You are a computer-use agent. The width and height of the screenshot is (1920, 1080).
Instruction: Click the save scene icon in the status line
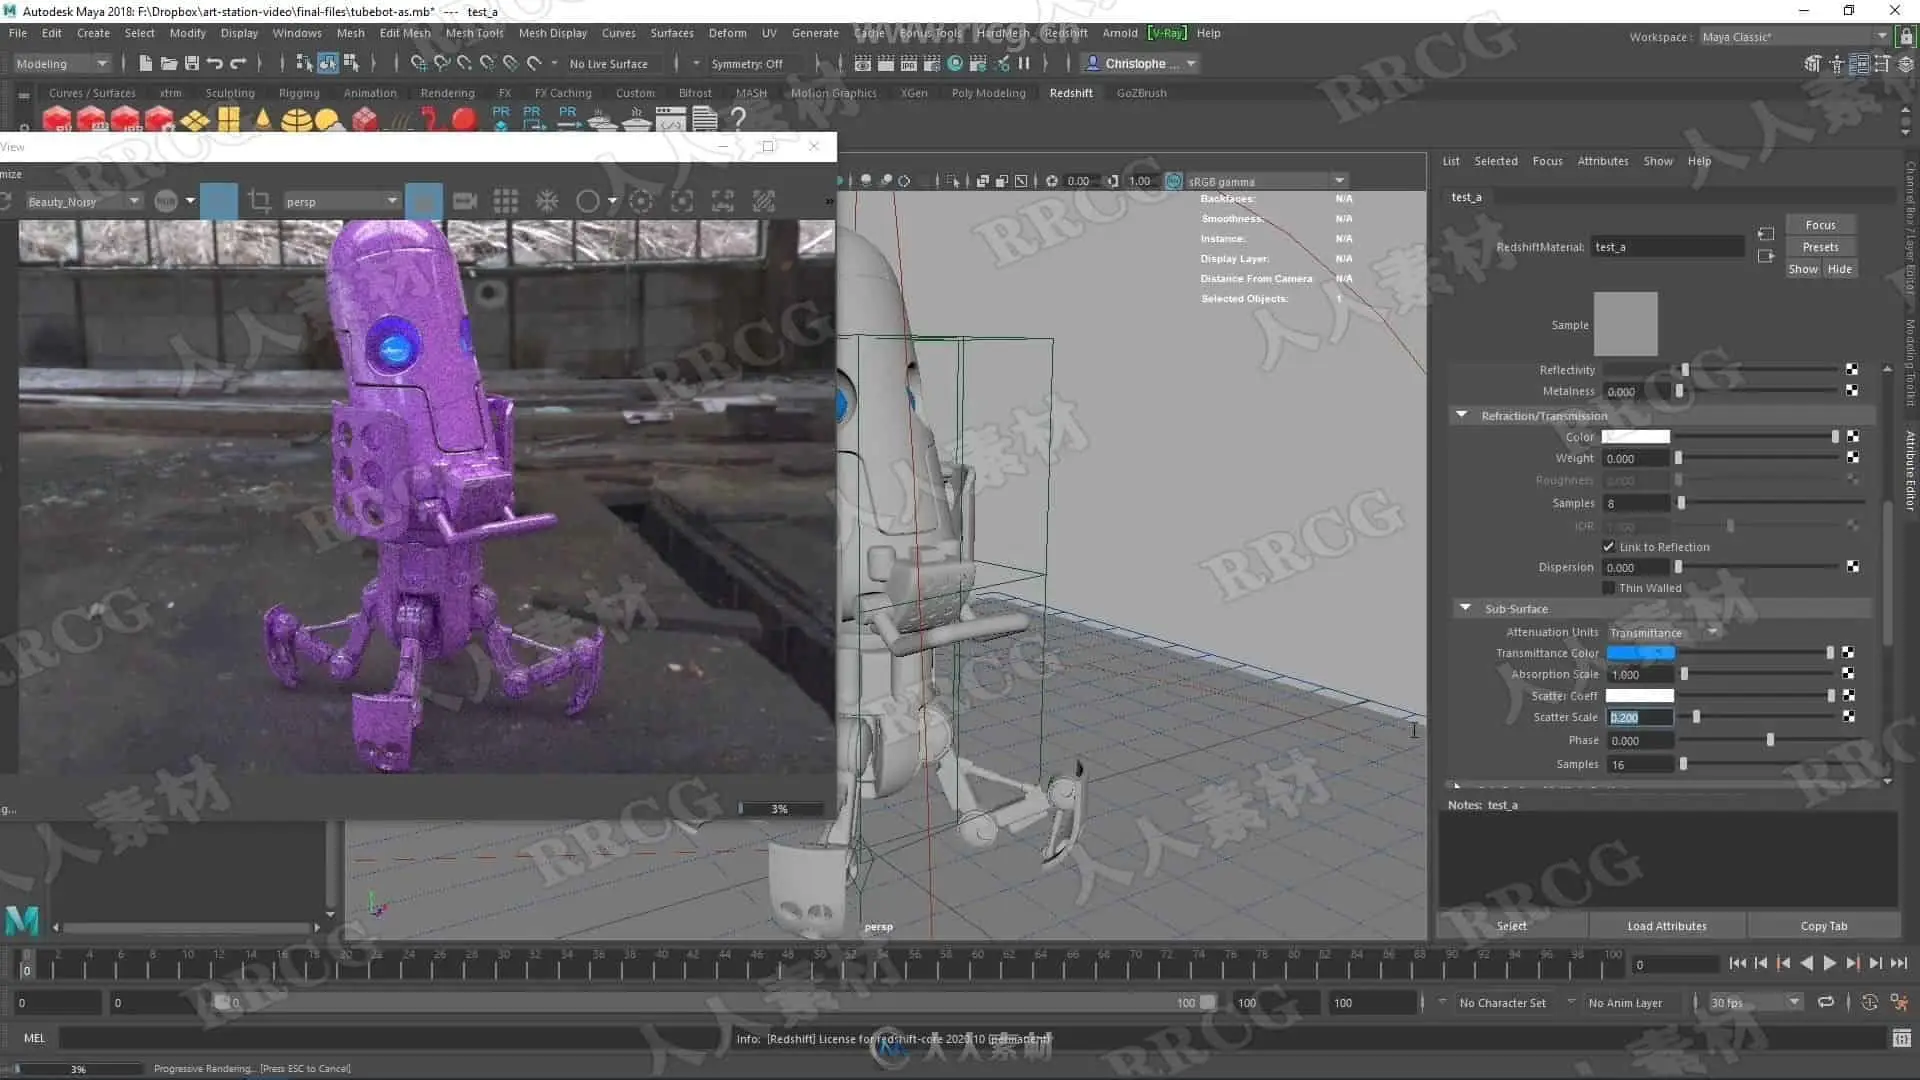click(192, 63)
